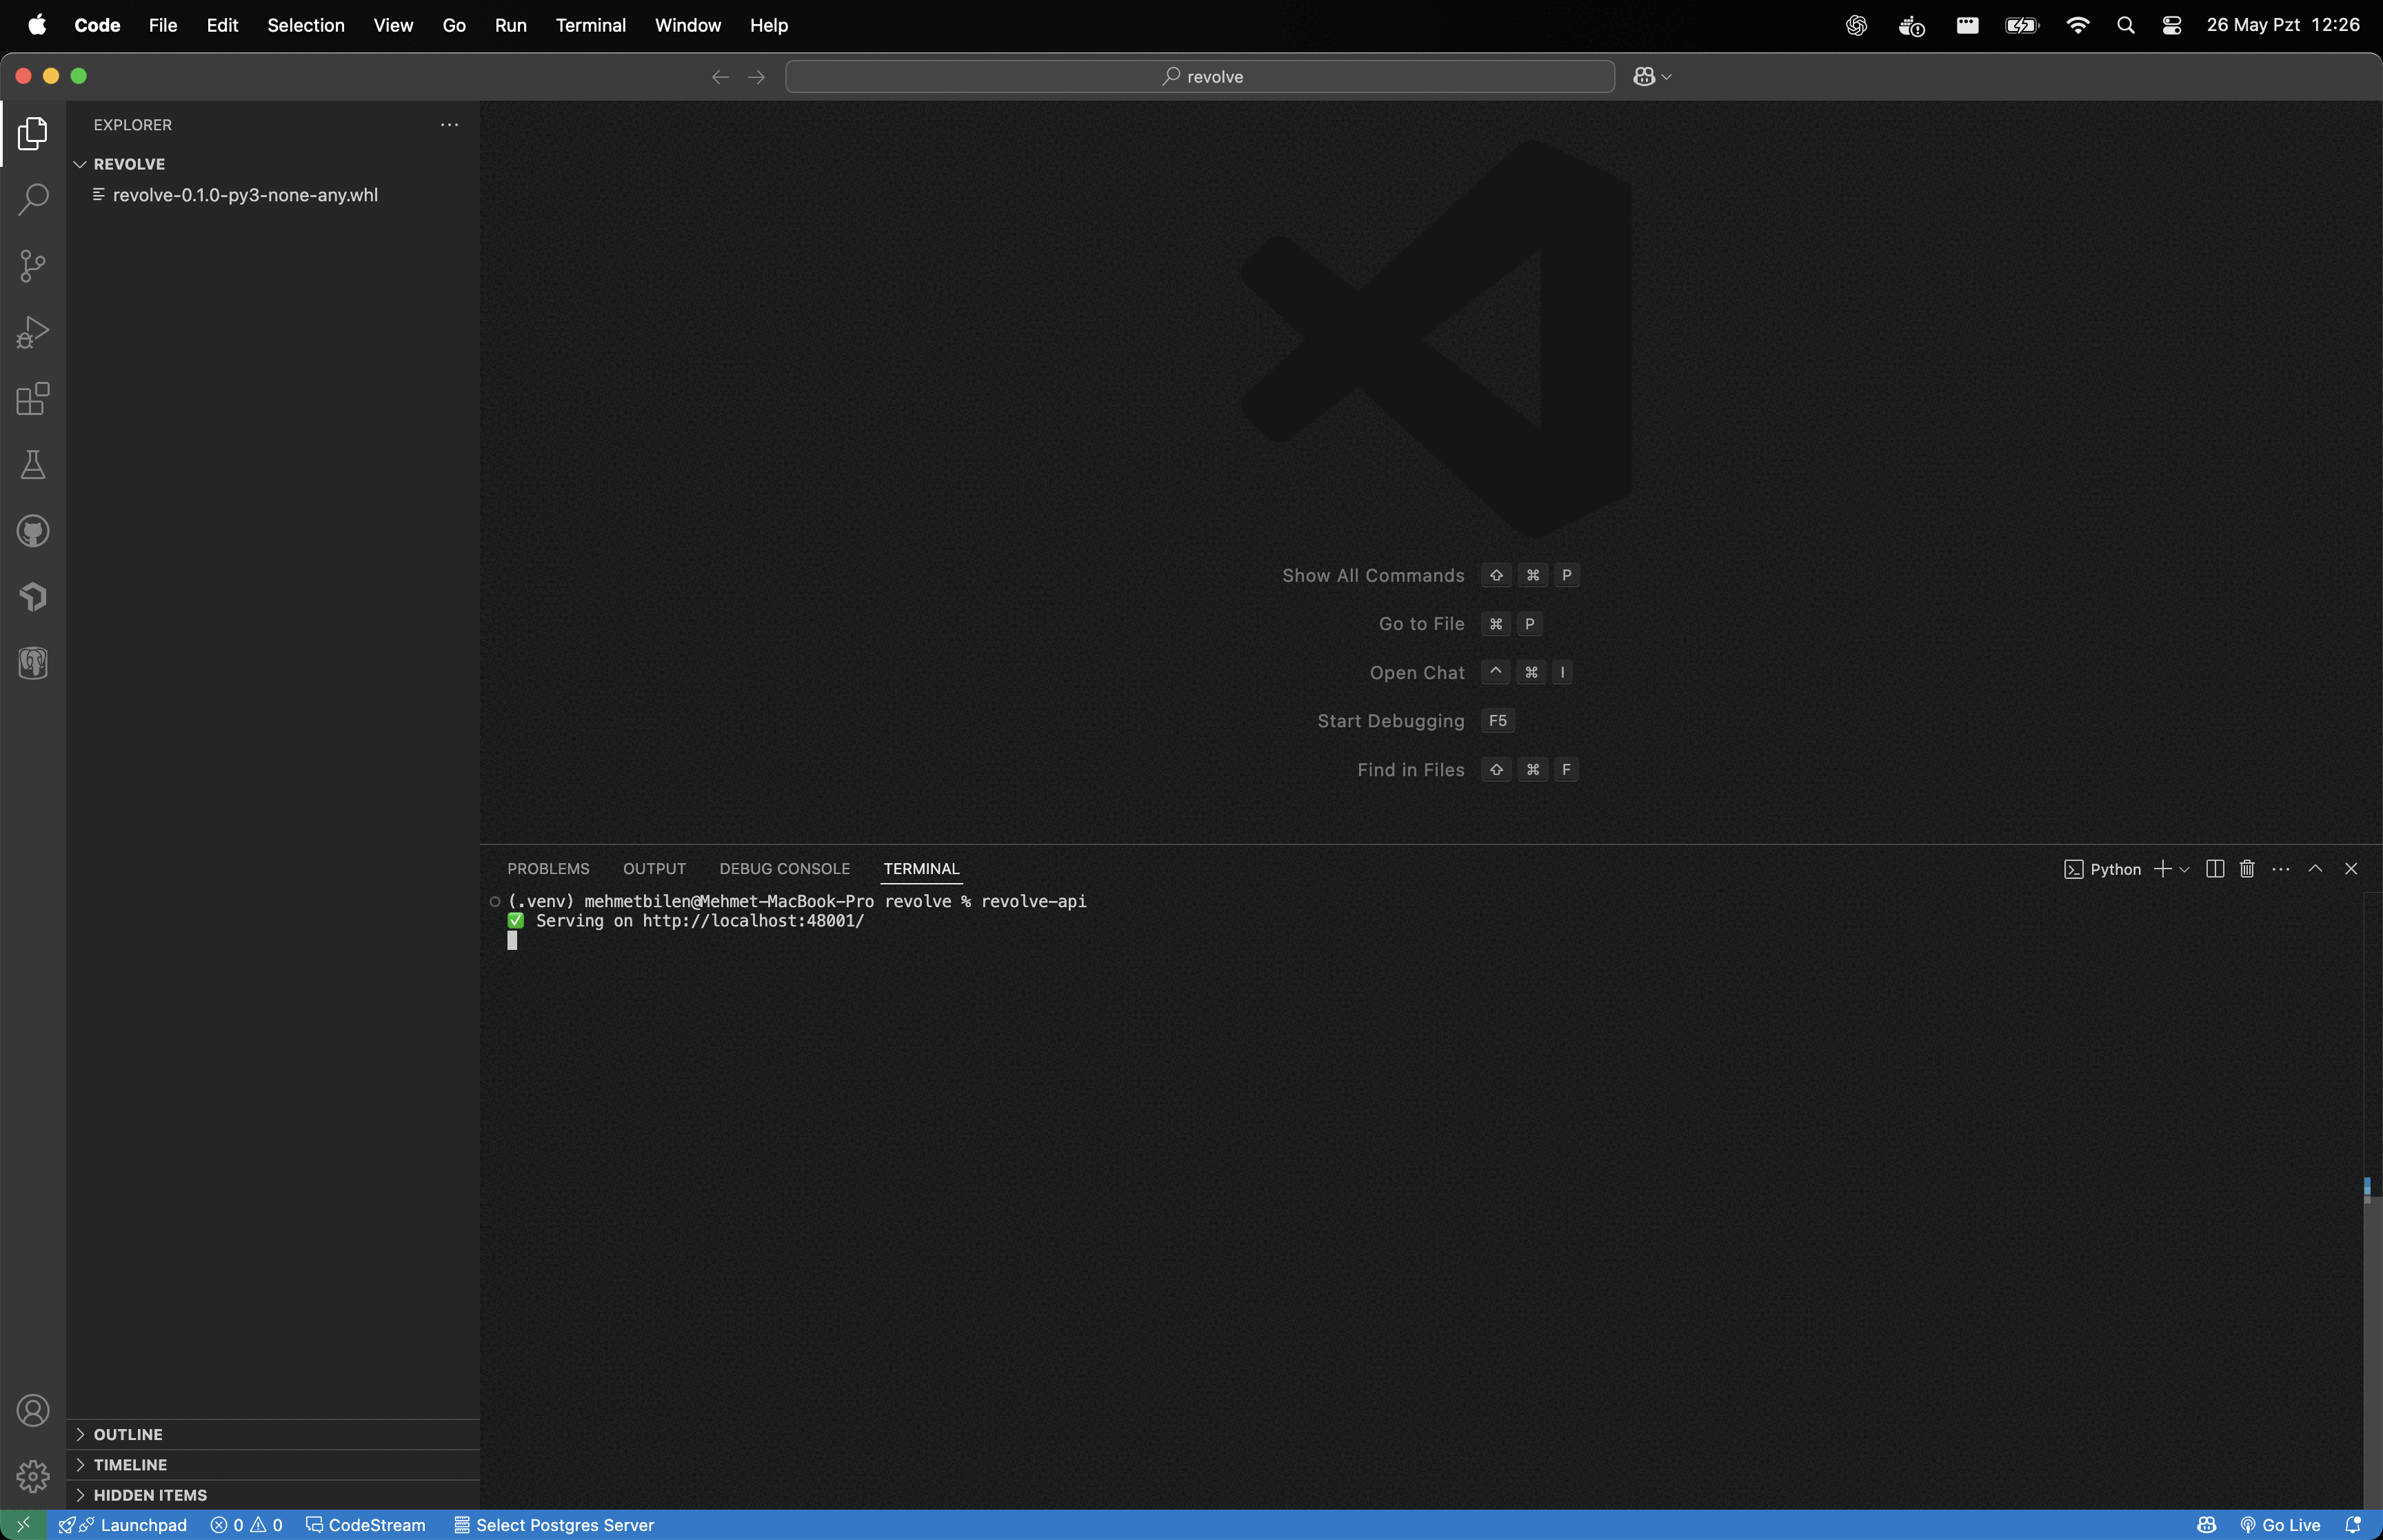Open the Extensions view
2383x1540 pixels.
(33, 399)
